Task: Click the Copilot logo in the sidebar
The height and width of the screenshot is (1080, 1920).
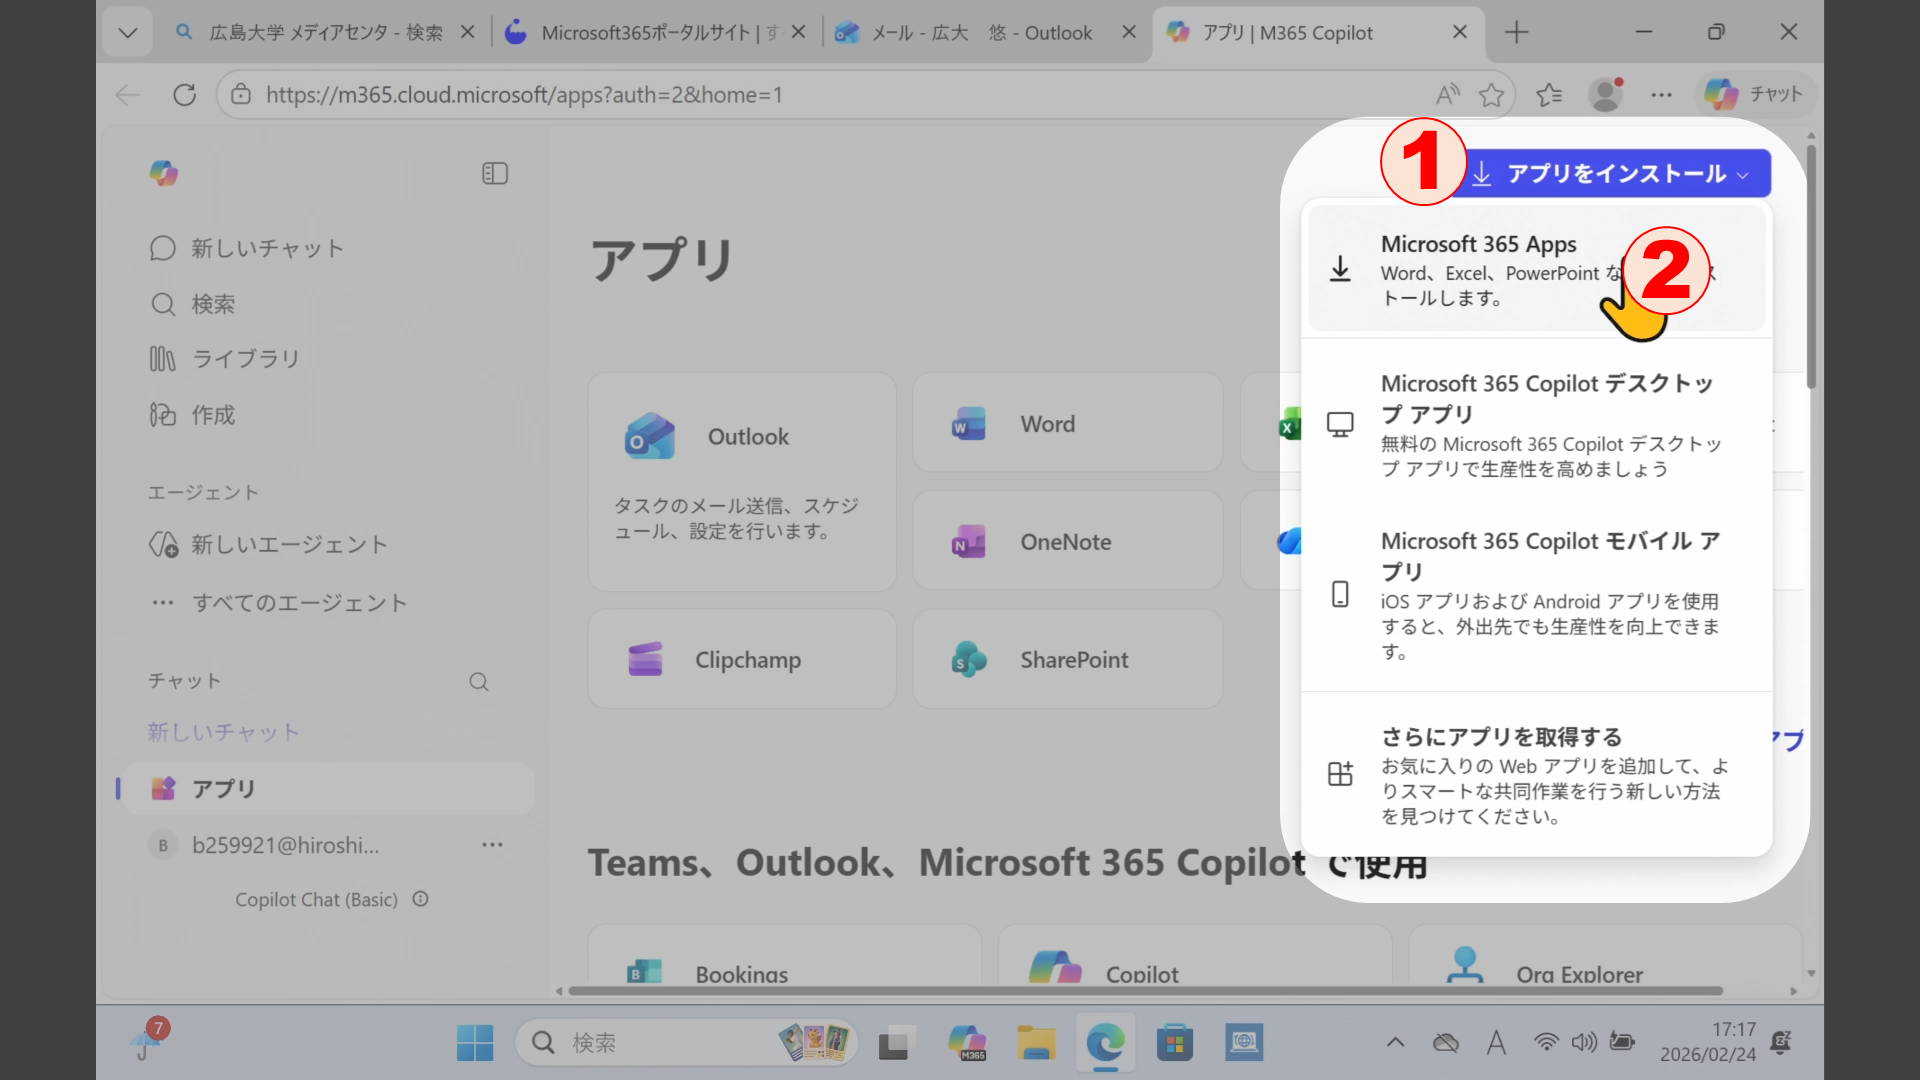Action: coord(164,172)
